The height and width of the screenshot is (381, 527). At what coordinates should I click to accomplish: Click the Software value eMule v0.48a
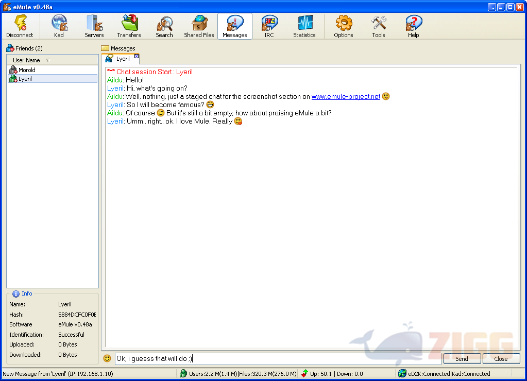tap(75, 325)
